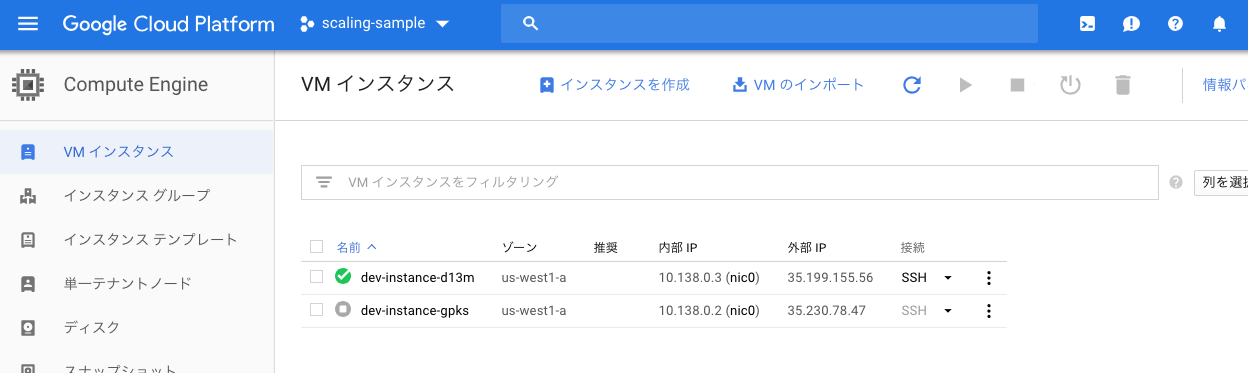Click external IP 35.199.155.56
This screenshot has width=1248, height=373.
pos(830,277)
